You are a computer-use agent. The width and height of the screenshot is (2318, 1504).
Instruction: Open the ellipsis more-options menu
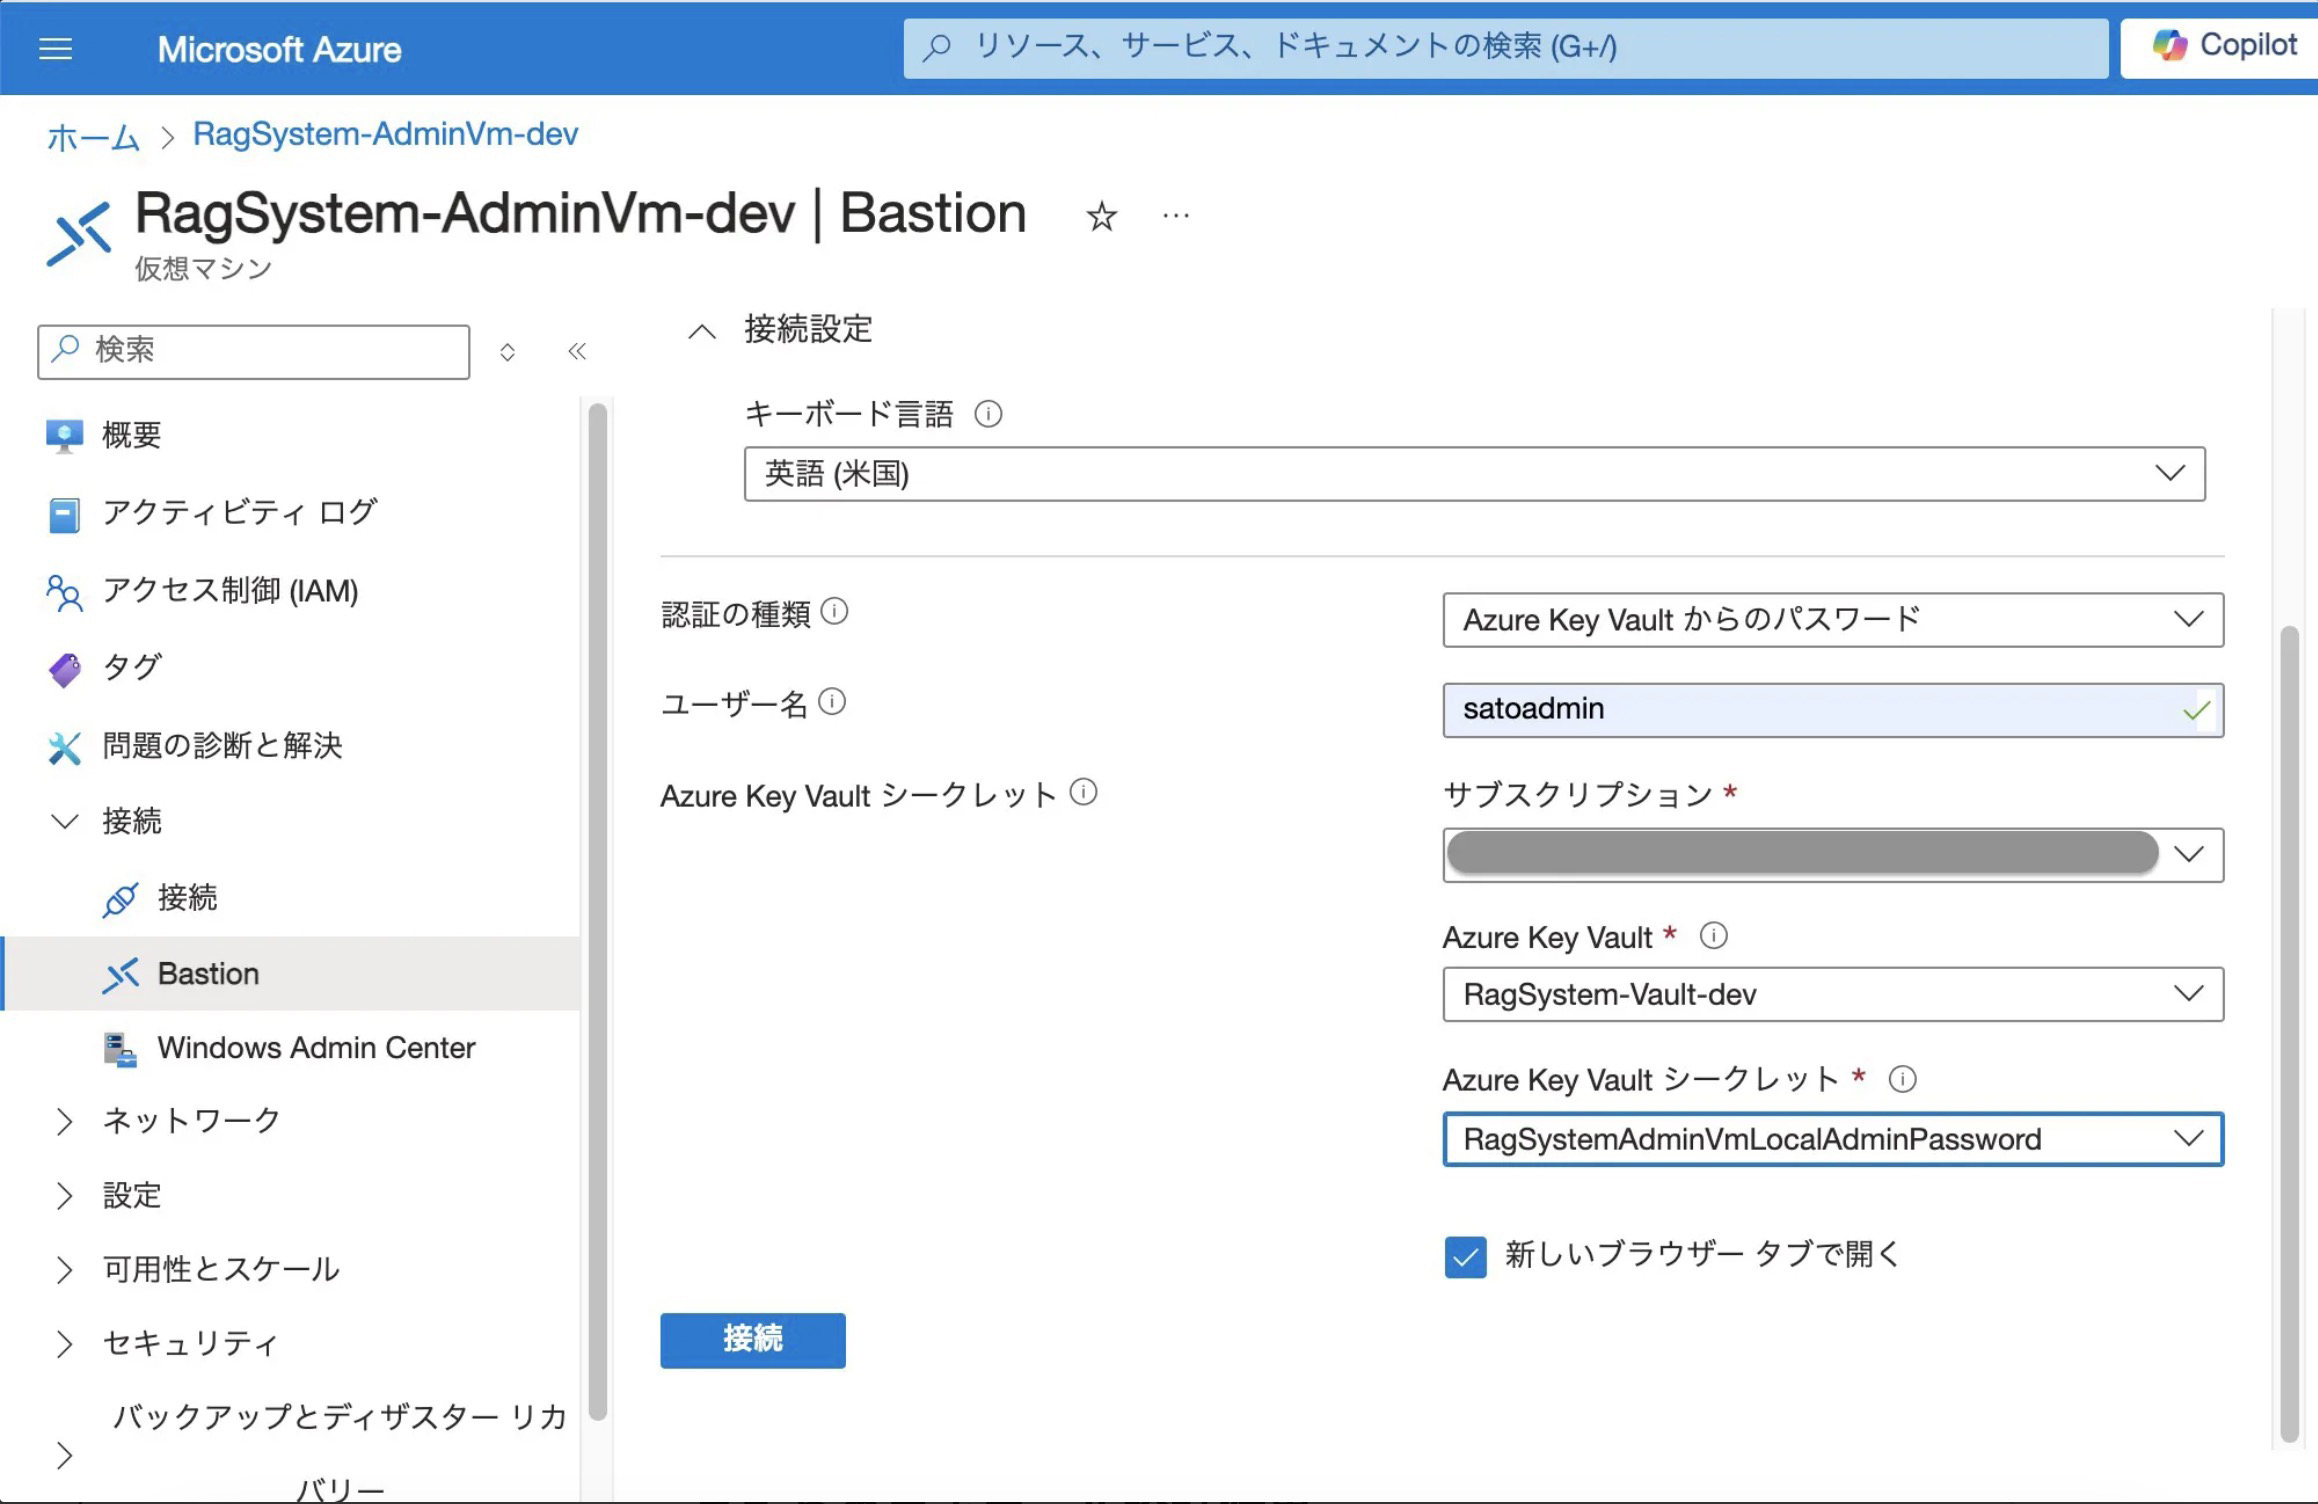click(1176, 216)
